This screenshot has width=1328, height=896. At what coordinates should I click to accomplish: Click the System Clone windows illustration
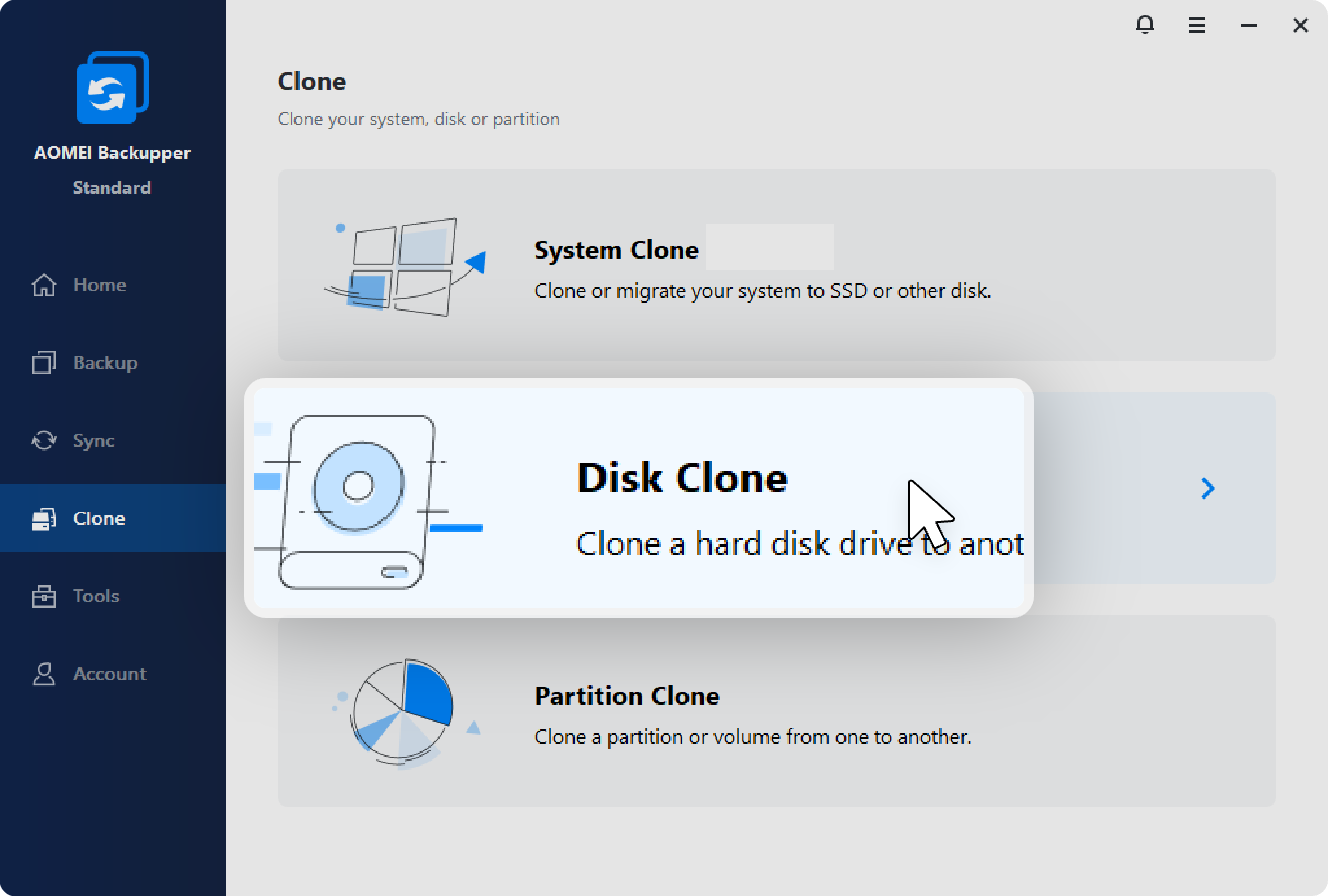point(402,266)
